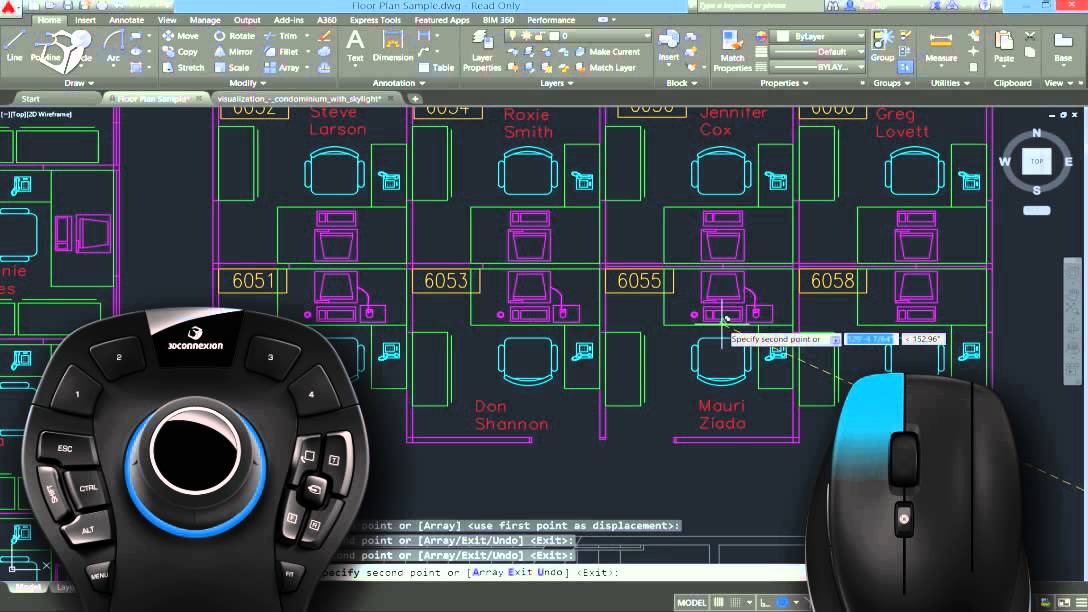The height and width of the screenshot is (612, 1088).
Task: Toggle MODEL space button in status bar
Action: (691, 602)
